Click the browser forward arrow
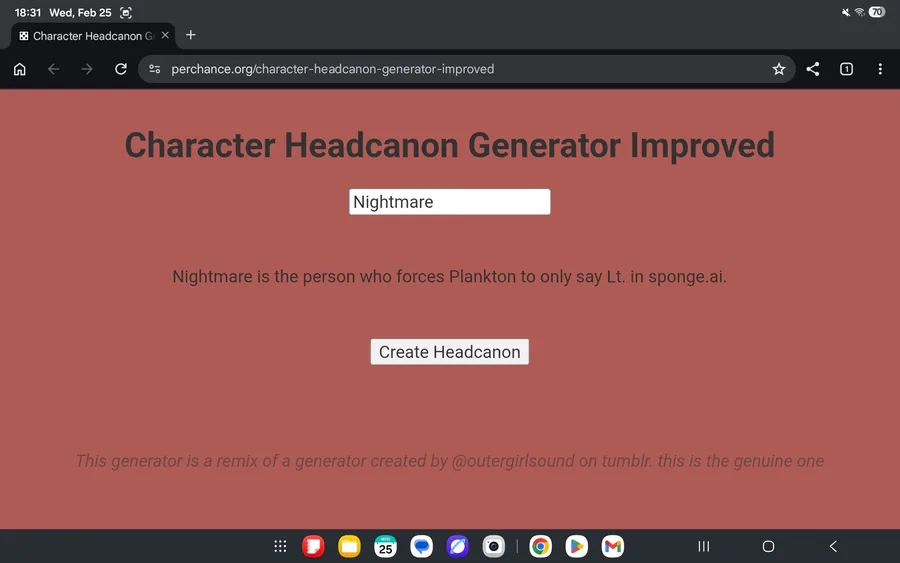The width and height of the screenshot is (900, 563). 87,69
